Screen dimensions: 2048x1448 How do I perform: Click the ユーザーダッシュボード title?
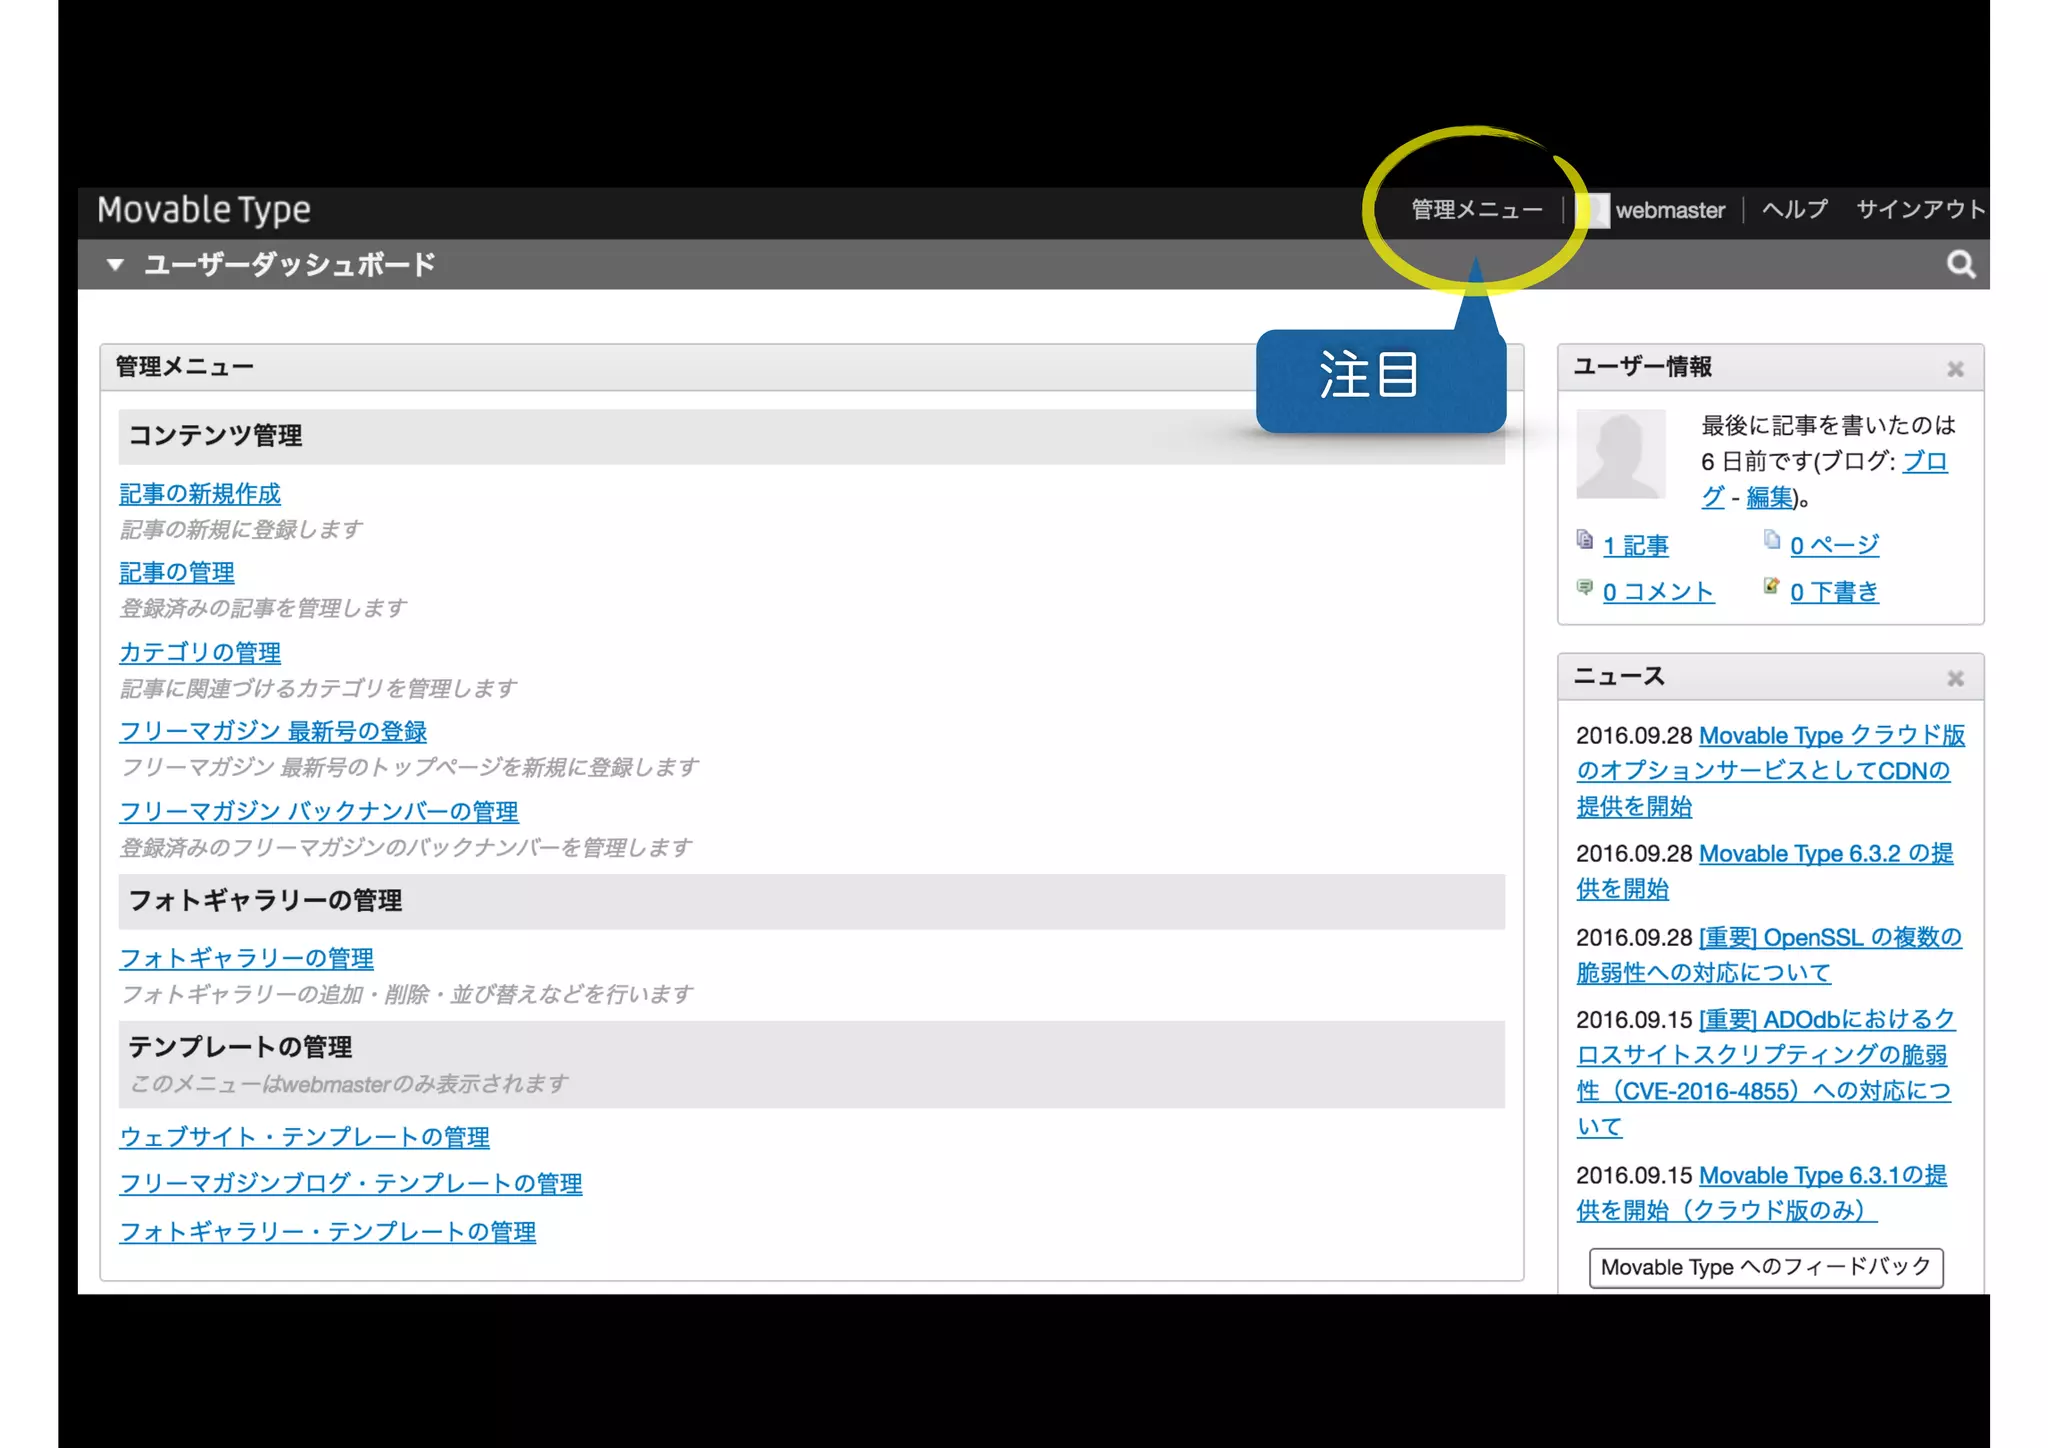290,264
